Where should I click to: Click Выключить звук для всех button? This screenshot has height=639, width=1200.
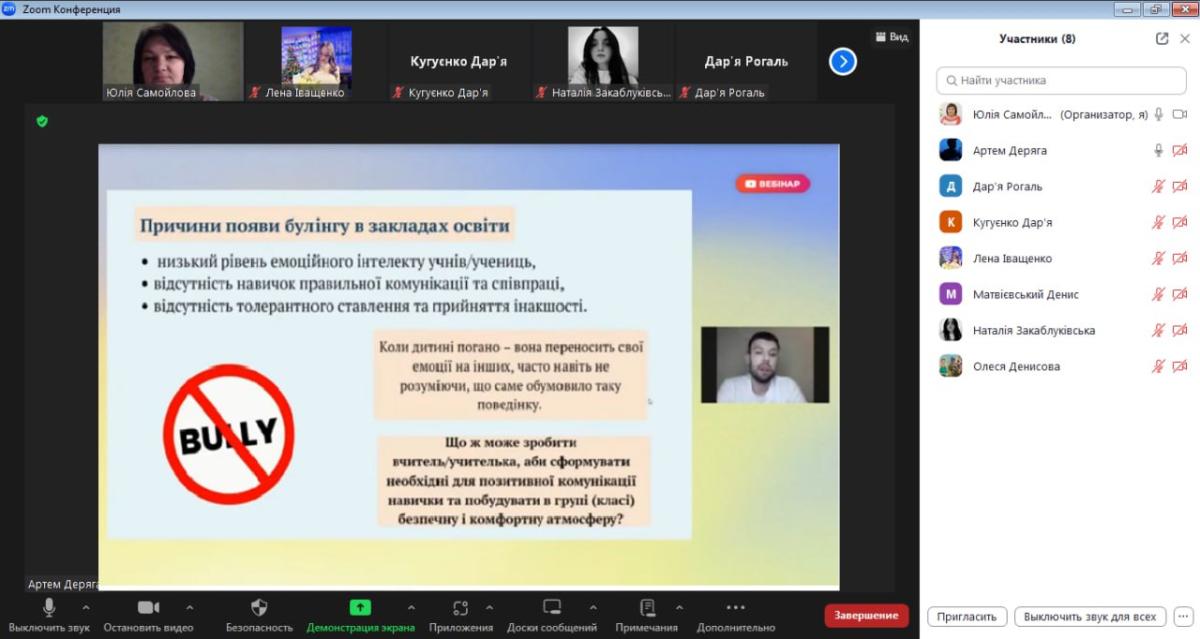pos(1090,616)
